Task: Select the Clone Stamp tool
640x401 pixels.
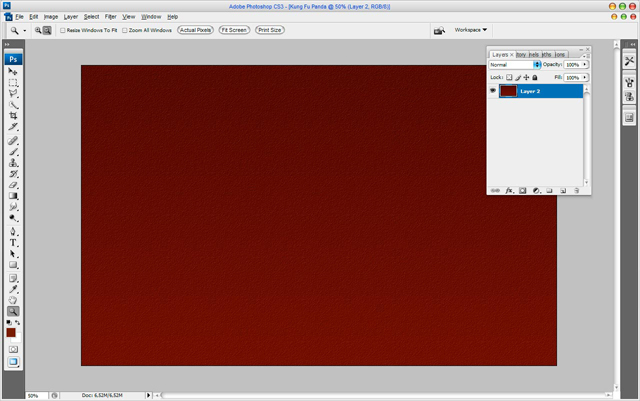Action: pyautogui.click(x=13, y=163)
